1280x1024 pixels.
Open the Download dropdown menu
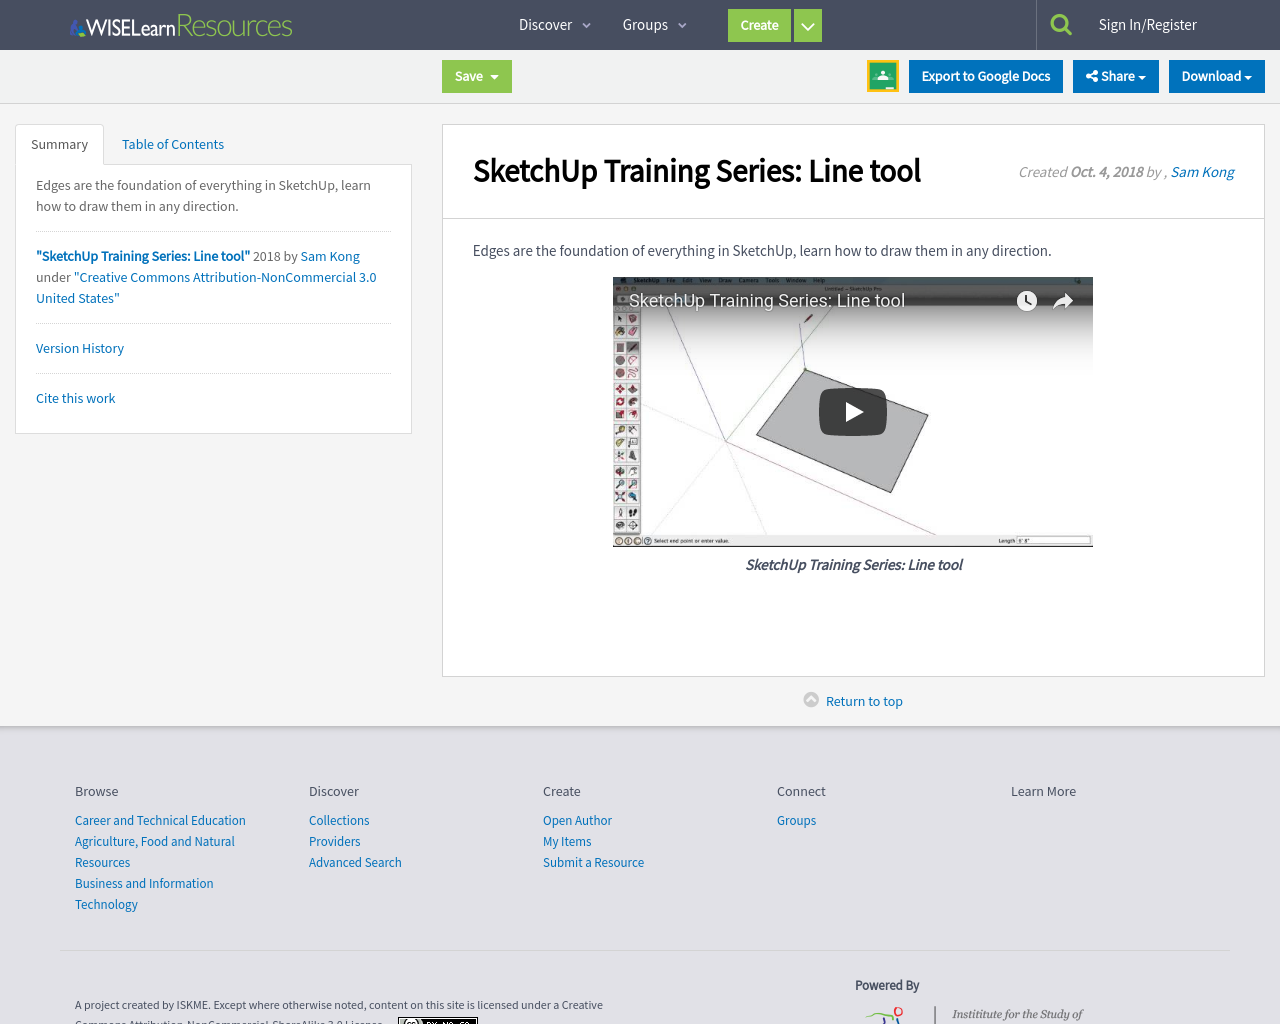tap(1216, 75)
